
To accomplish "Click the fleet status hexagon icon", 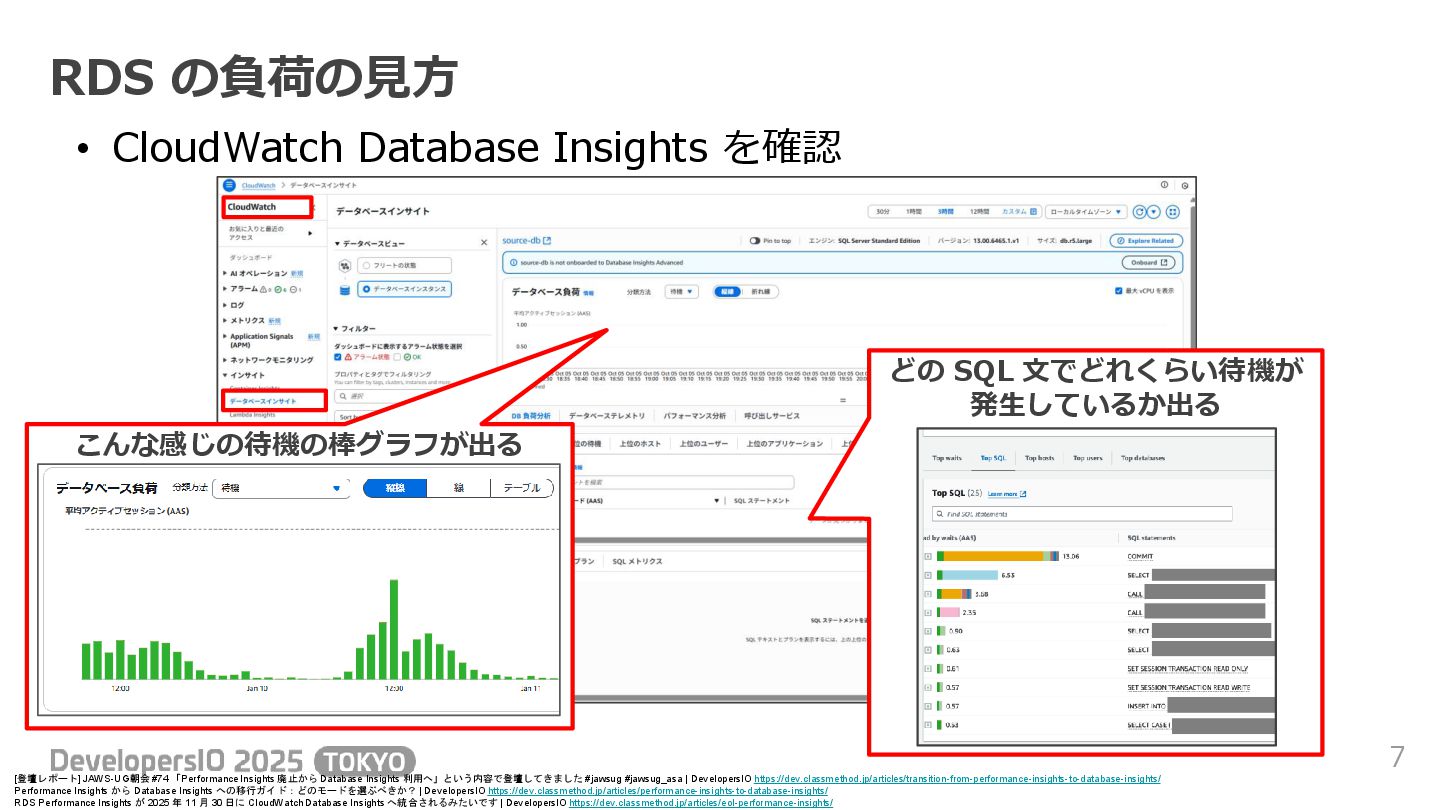I will click(x=345, y=266).
